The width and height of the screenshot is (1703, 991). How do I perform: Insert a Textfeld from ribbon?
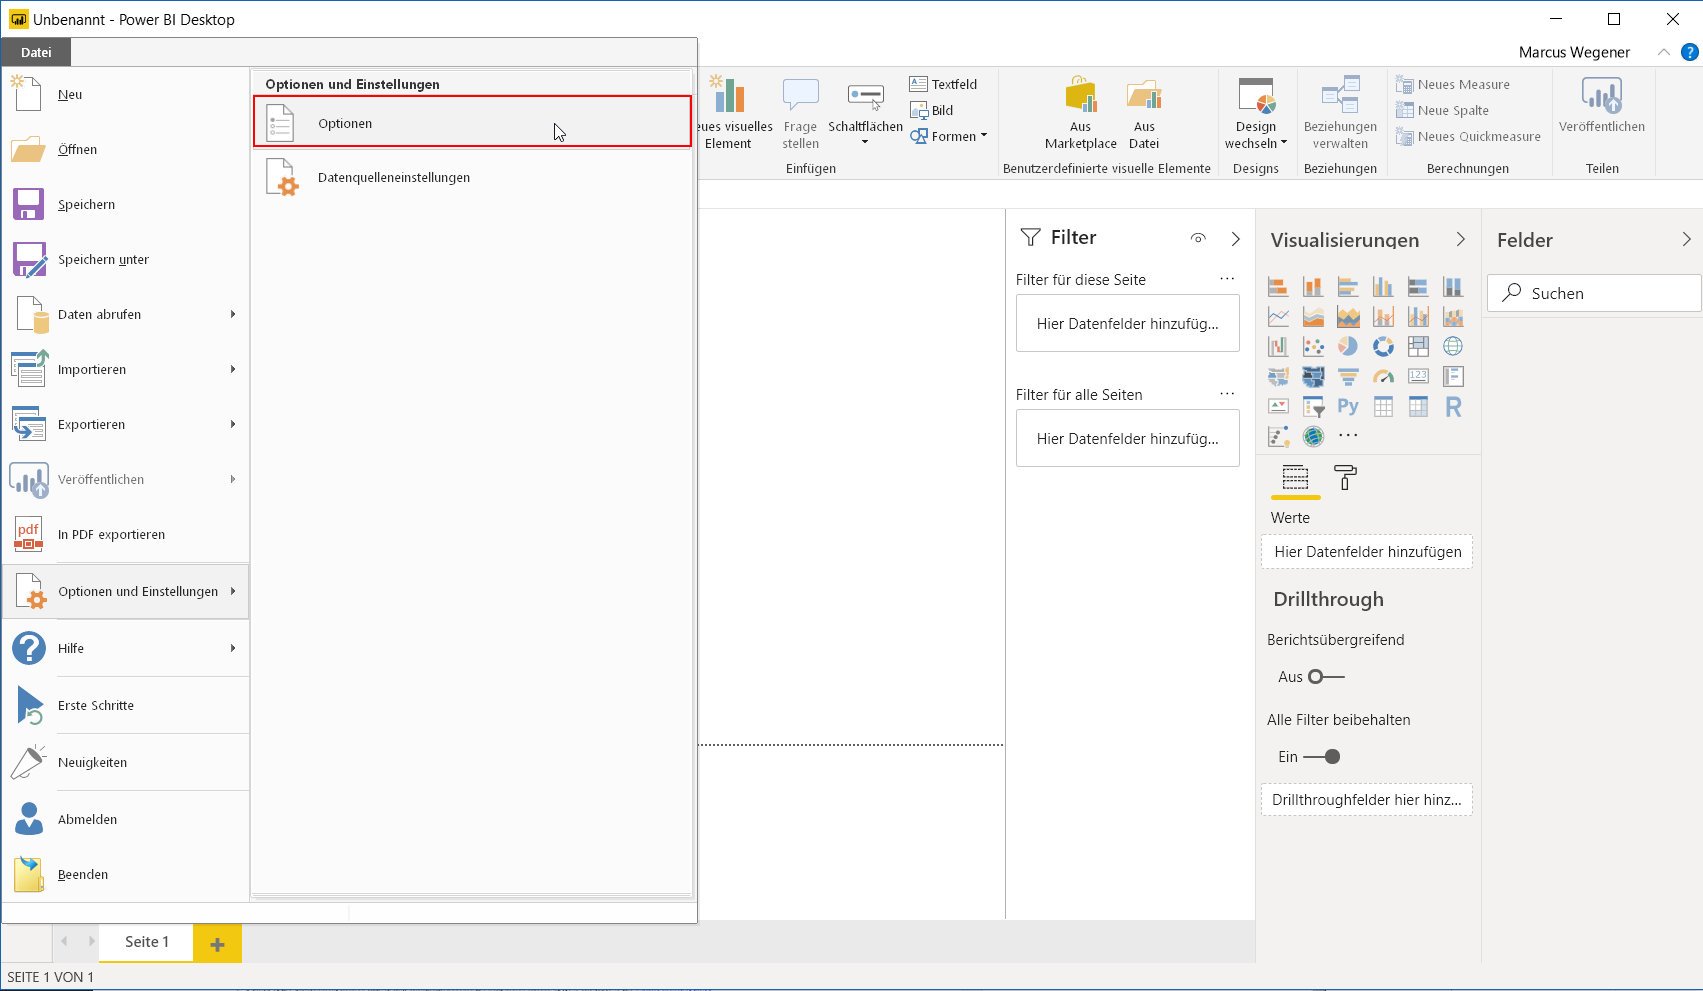point(943,84)
